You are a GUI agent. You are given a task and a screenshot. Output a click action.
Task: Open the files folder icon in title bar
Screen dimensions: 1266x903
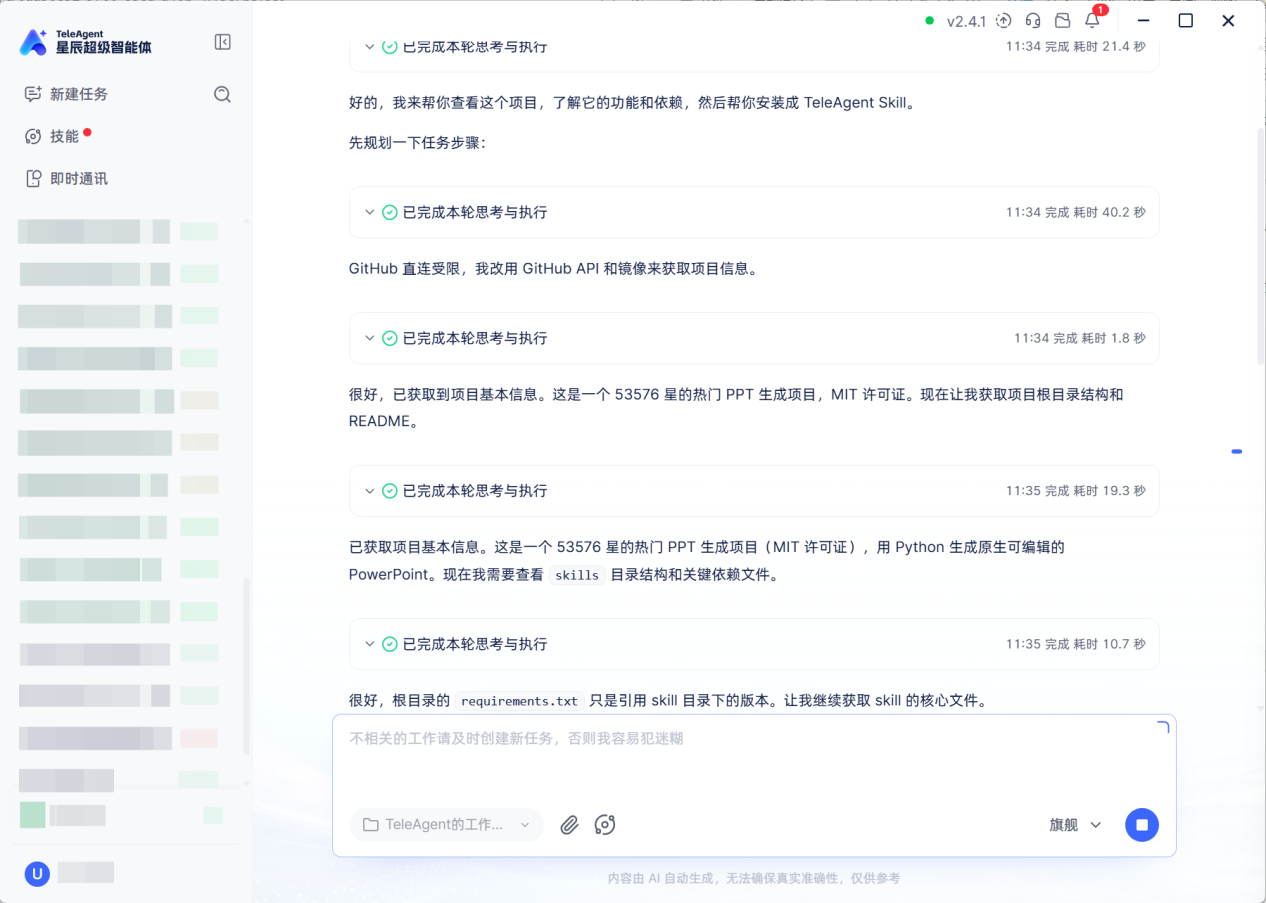(x=1063, y=21)
